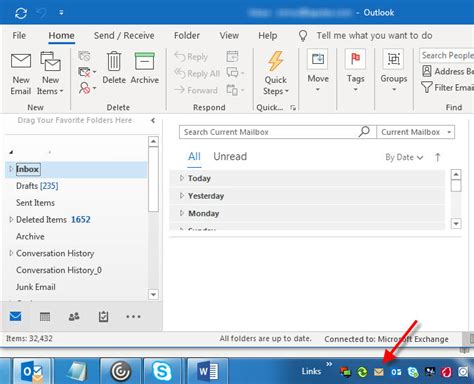Click the Send/Receive All Folders sync icon
This screenshot has height=384, width=474.
coord(21,13)
